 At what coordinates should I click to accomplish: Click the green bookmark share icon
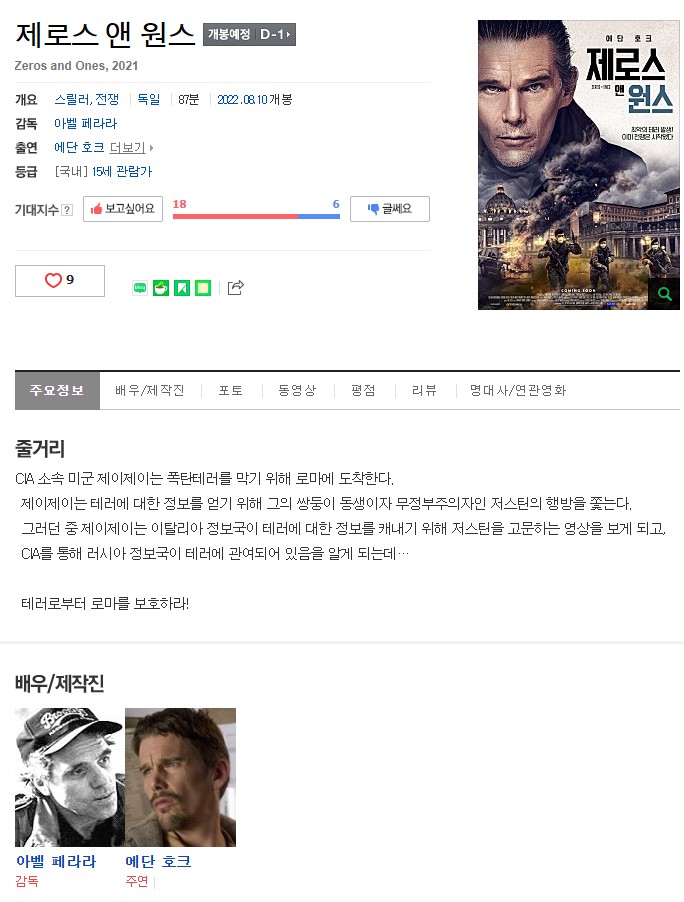(x=182, y=288)
